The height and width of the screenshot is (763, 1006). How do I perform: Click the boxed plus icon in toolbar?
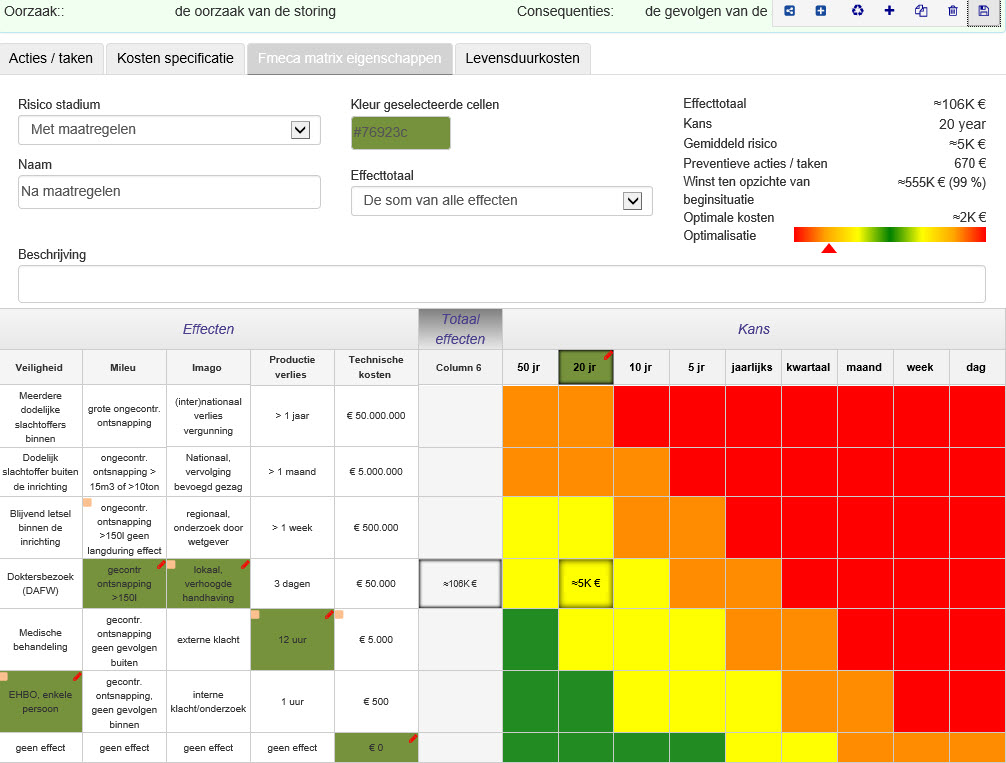(821, 11)
